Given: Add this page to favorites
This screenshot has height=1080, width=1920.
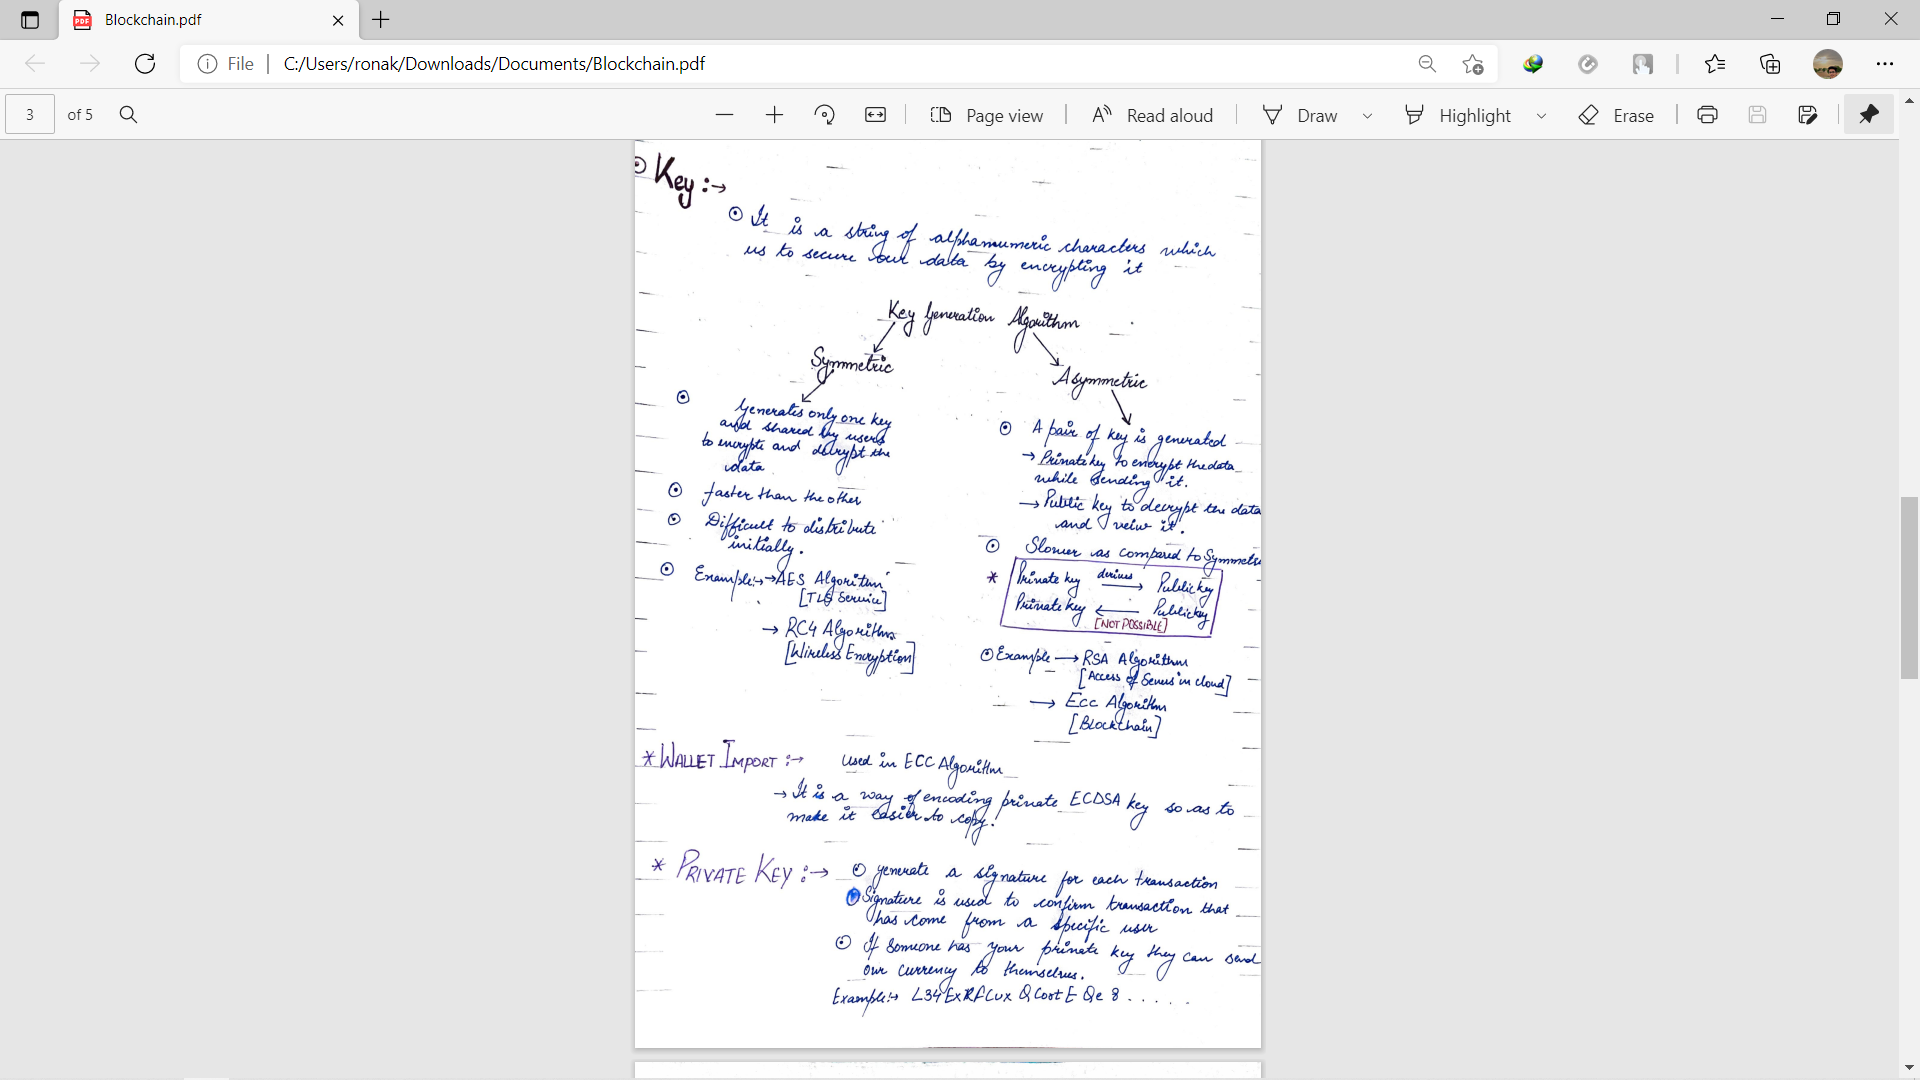Looking at the screenshot, I should point(1472,64).
